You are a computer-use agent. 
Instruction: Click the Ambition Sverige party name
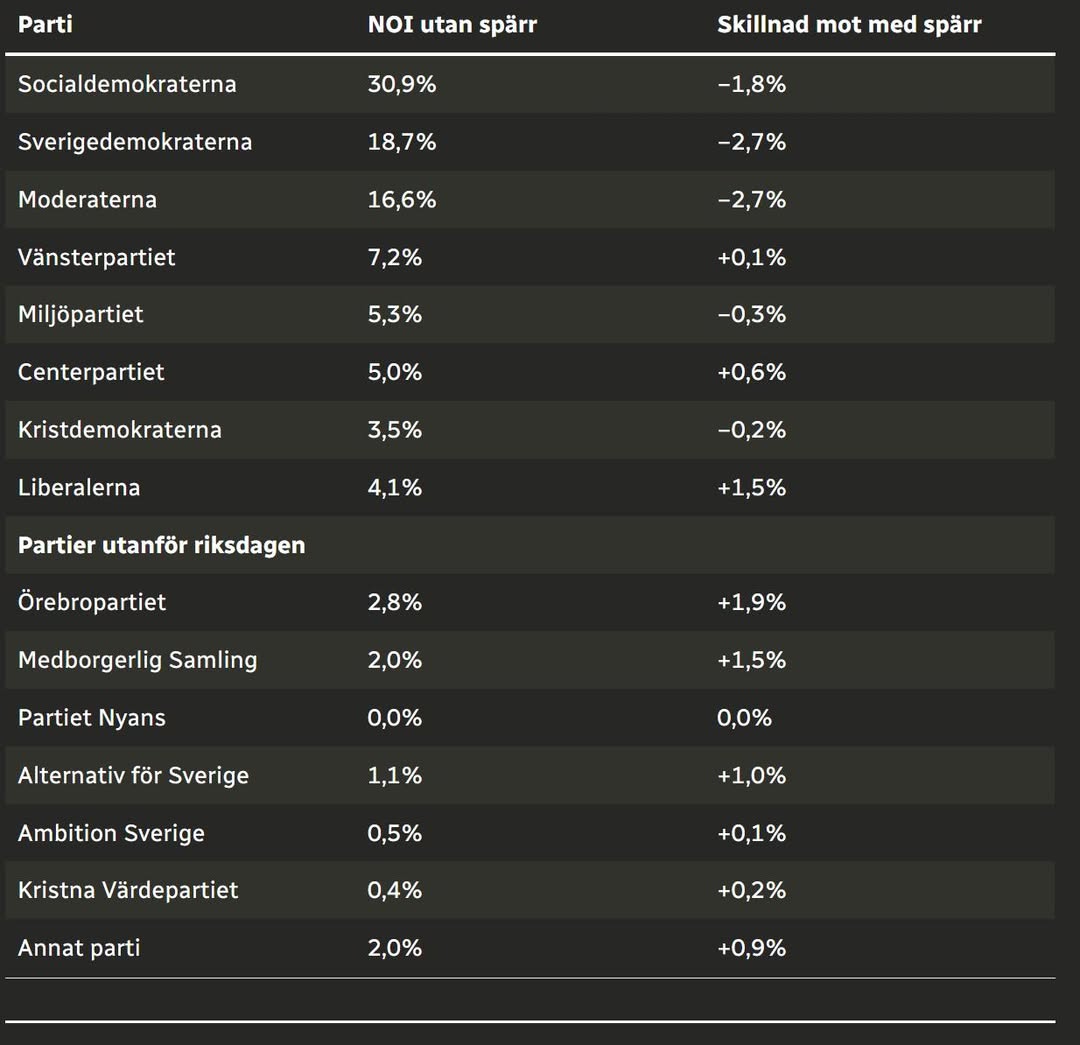coord(111,834)
